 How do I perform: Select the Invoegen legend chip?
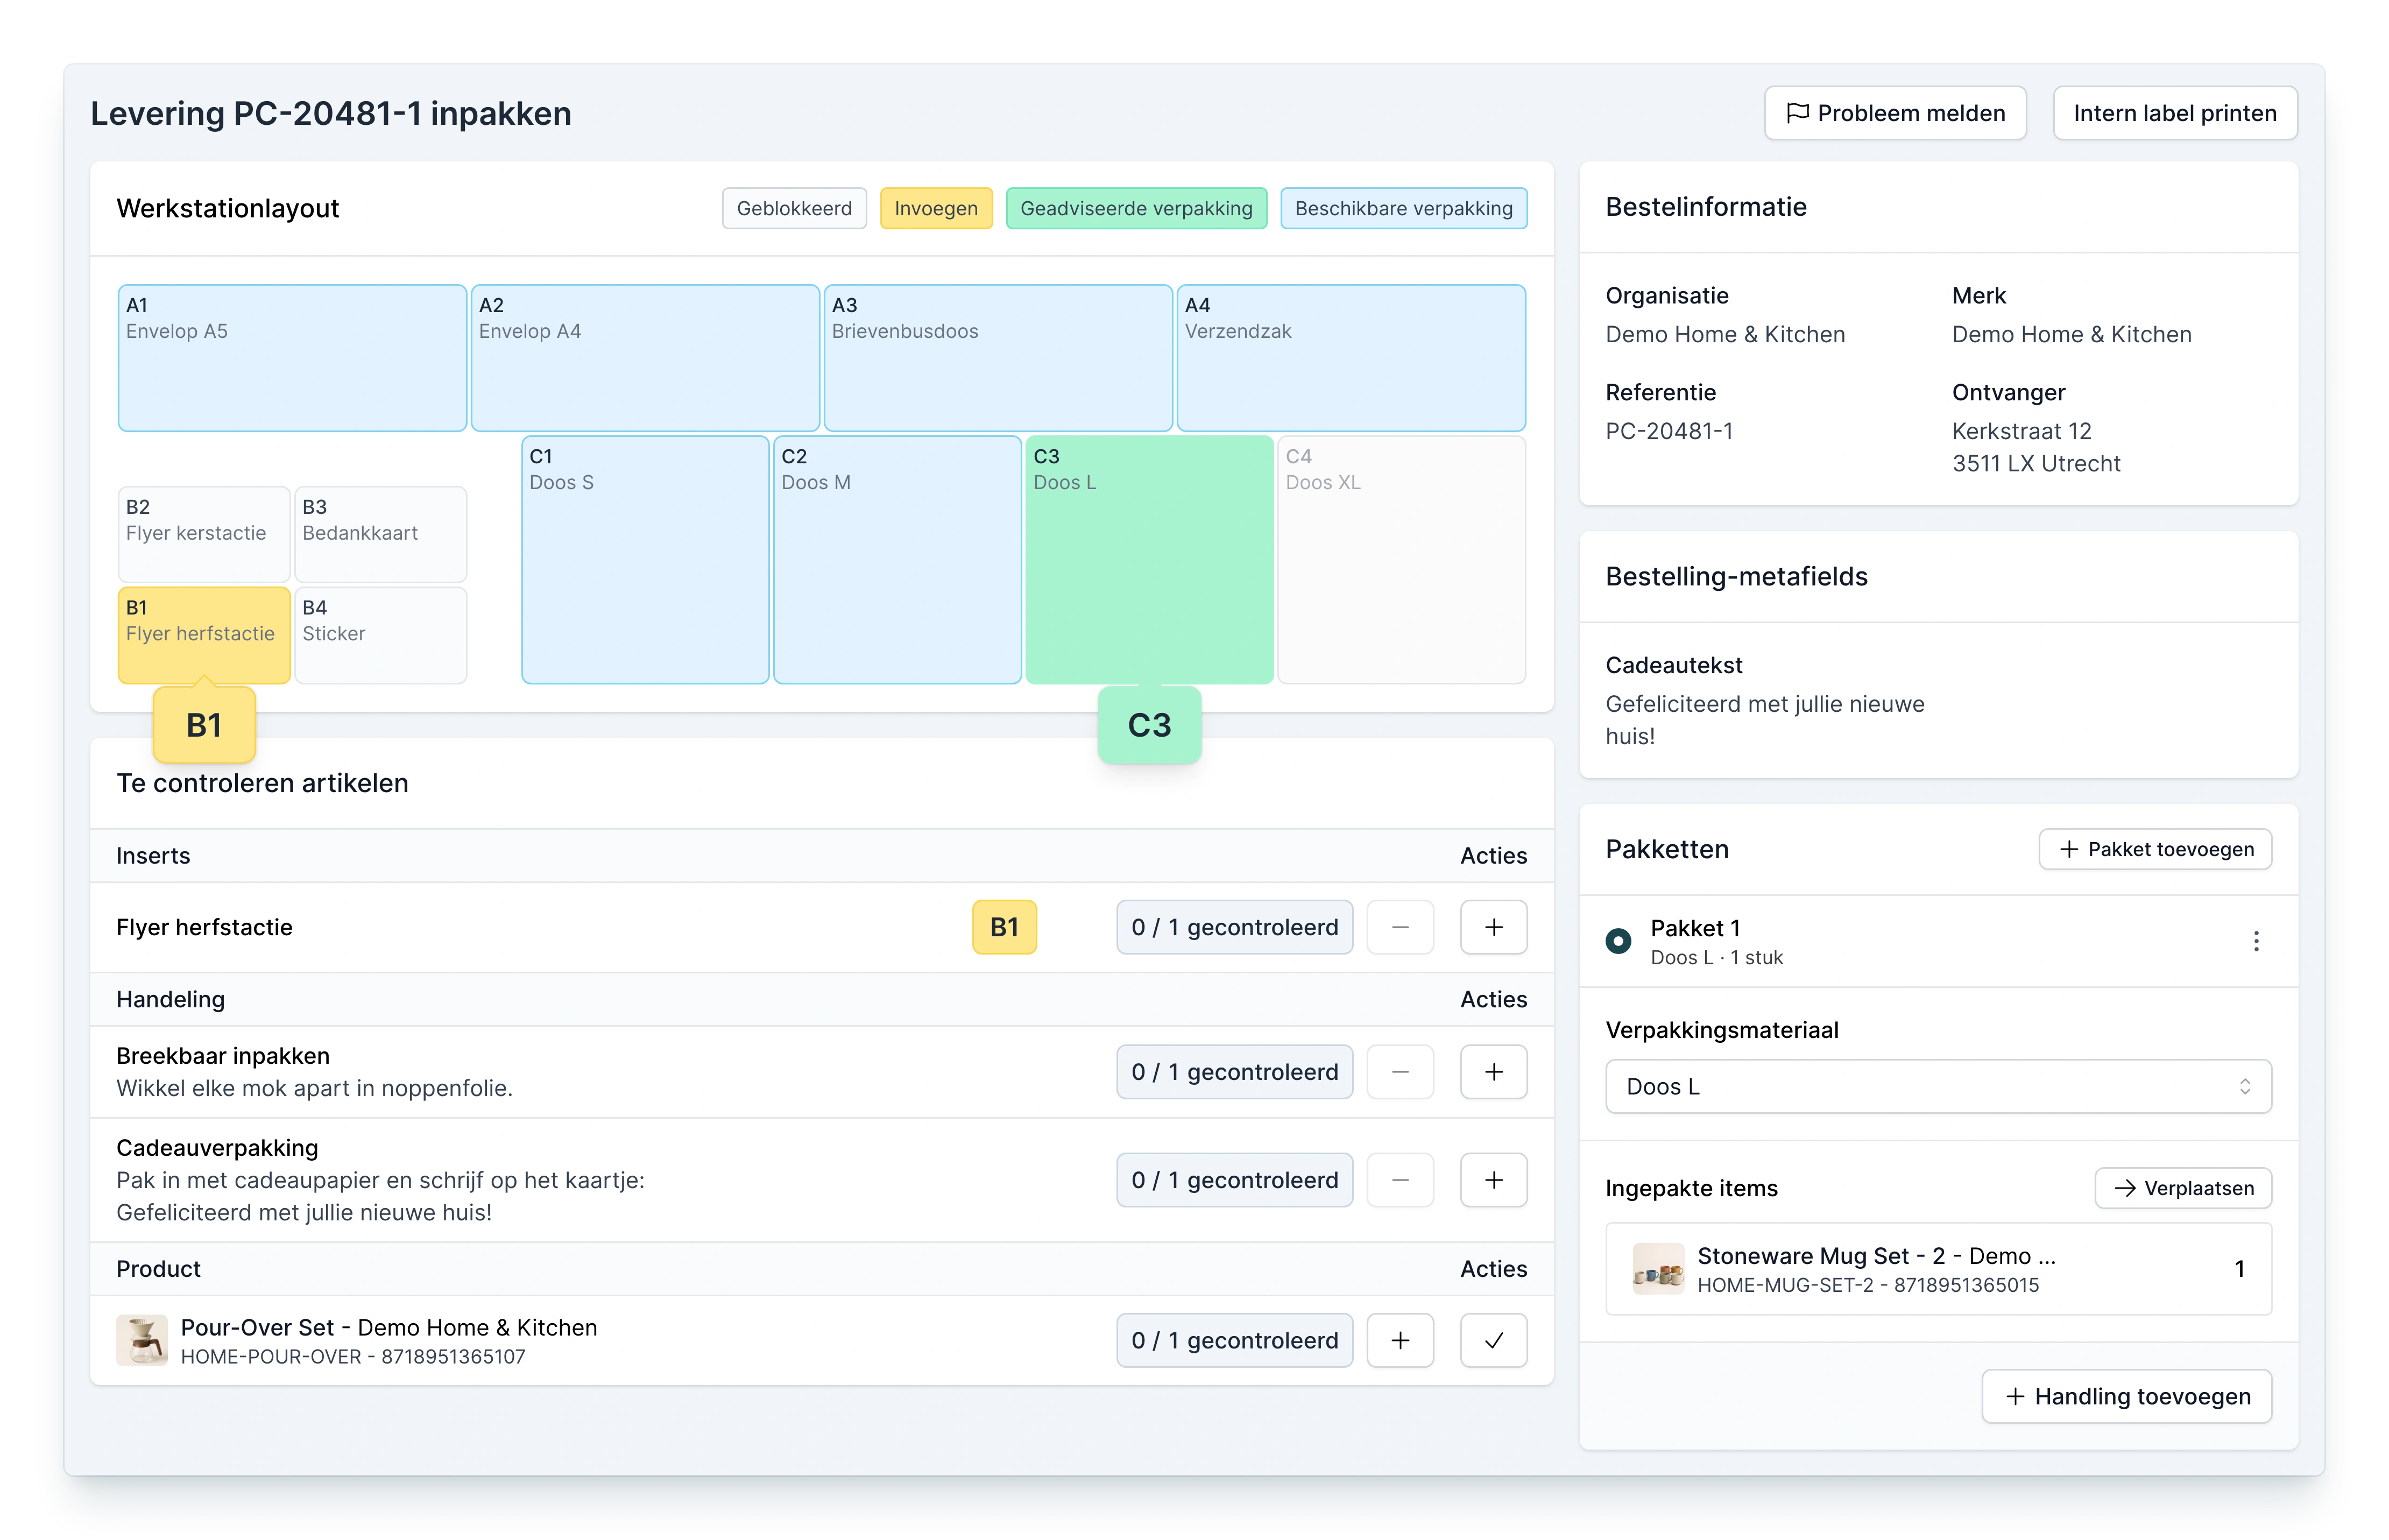pos(936,208)
